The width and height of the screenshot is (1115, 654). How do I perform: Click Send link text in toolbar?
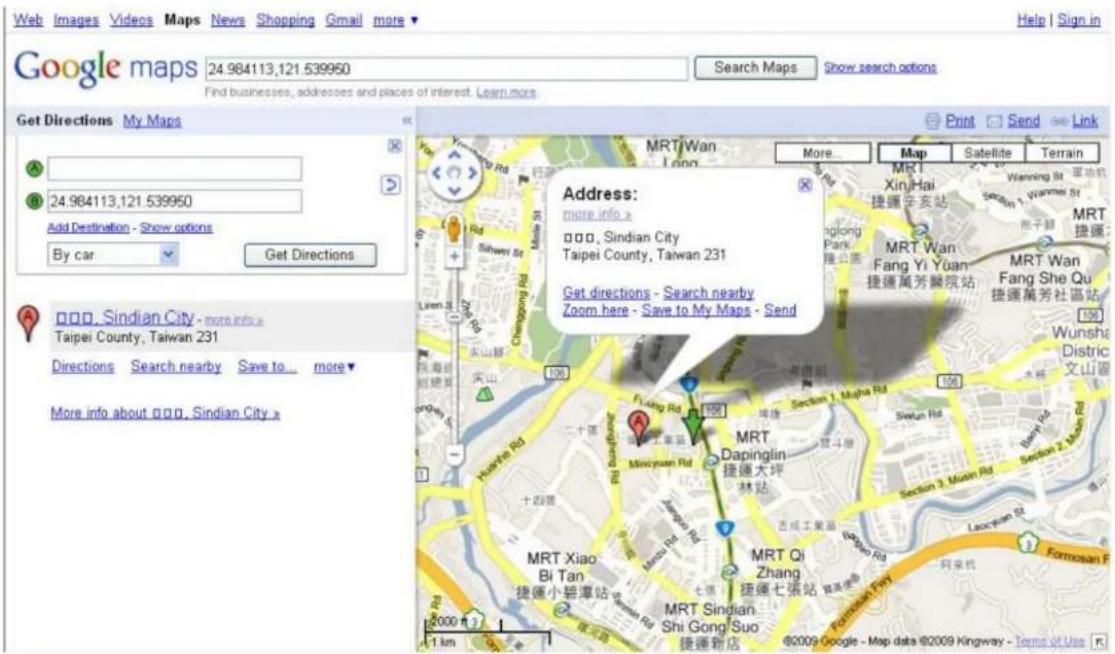(x=1023, y=121)
